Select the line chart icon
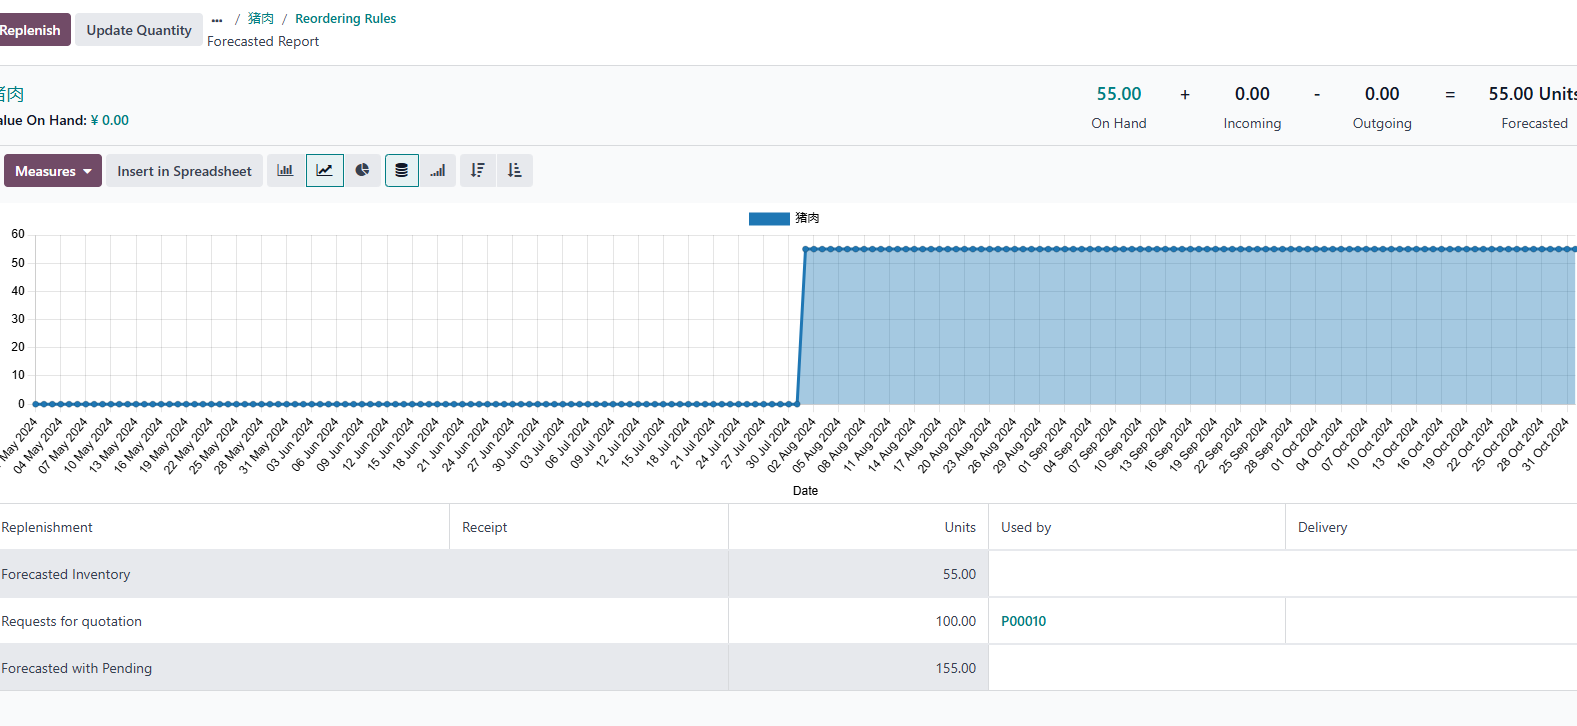1577x726 pixels. pos(325,171)
